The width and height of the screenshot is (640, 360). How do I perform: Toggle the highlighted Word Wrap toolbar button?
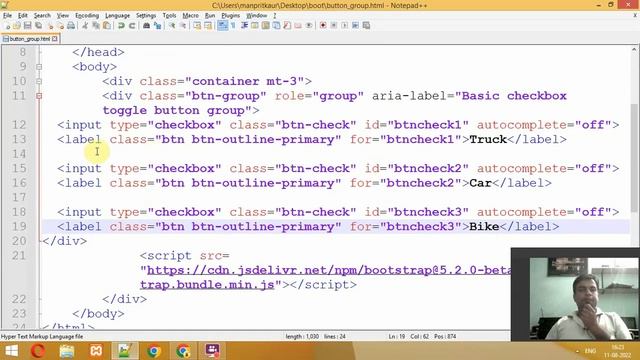[x=223, y=25]
